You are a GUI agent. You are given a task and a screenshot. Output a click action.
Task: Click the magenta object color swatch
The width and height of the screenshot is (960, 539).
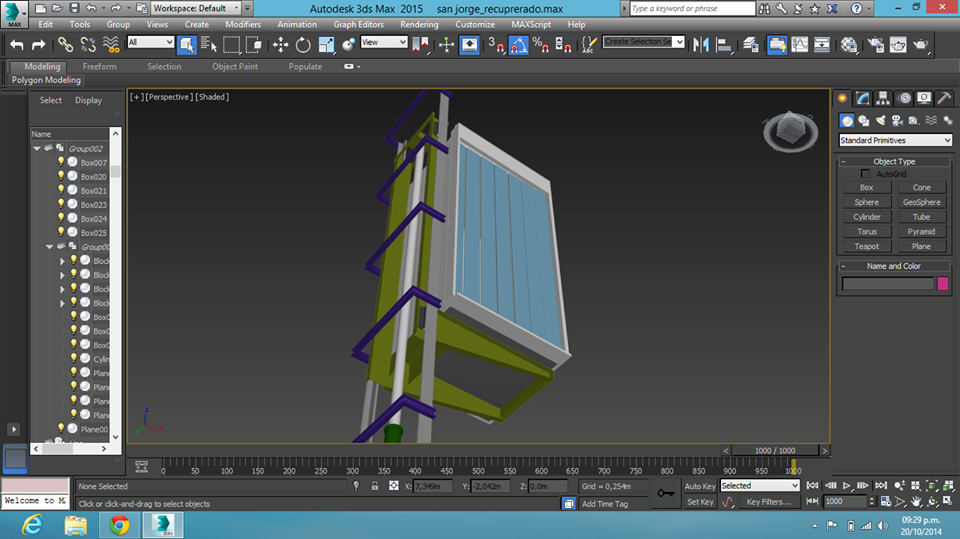(x=942, y=284)
